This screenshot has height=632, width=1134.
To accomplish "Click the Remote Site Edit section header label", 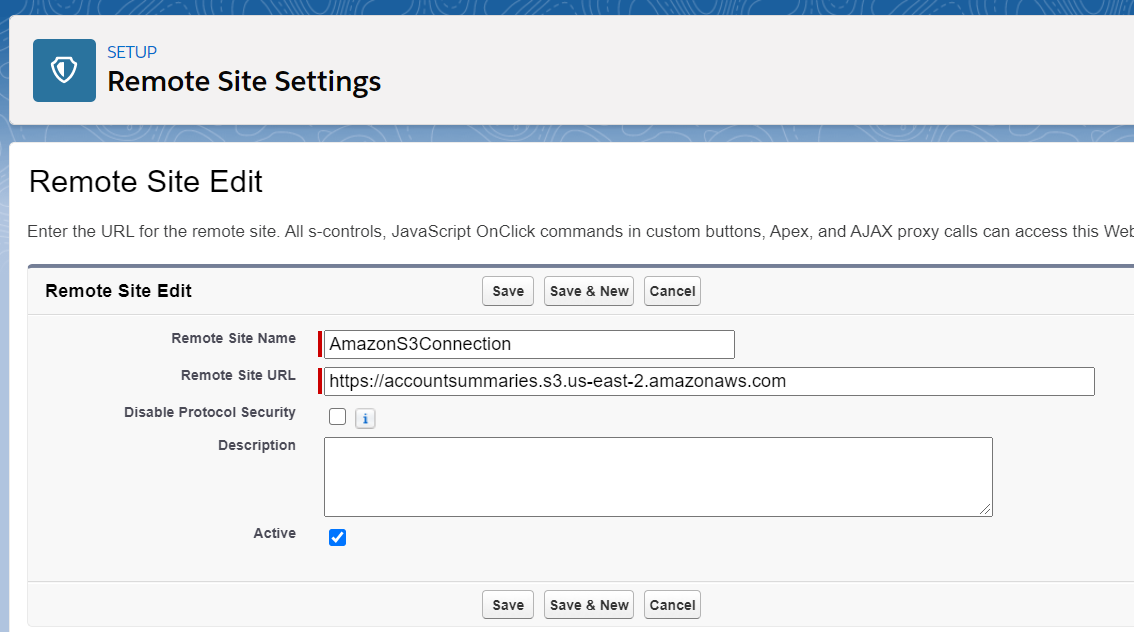I will pos(119,291).
